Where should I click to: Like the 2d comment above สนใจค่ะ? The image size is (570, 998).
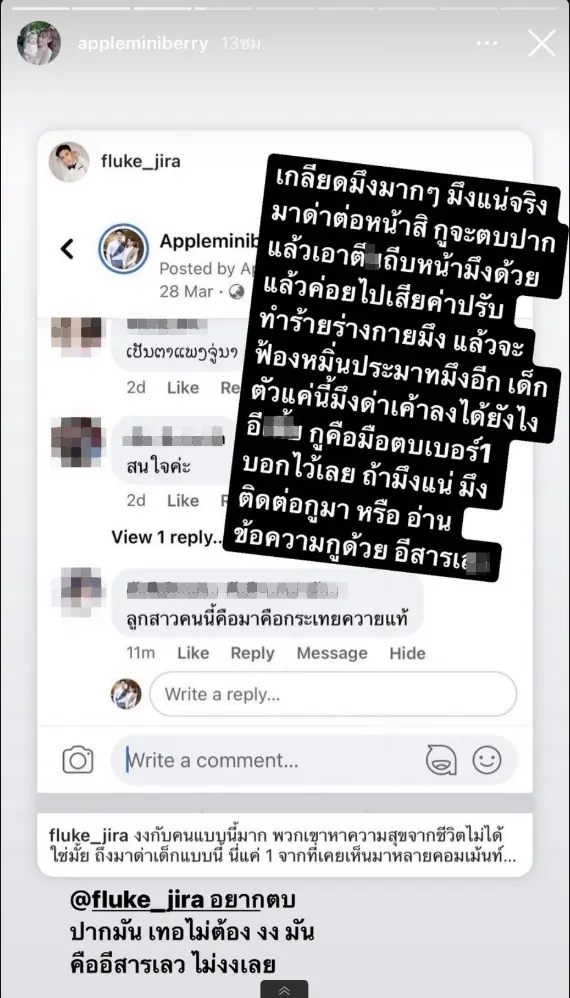coord(183,388)
